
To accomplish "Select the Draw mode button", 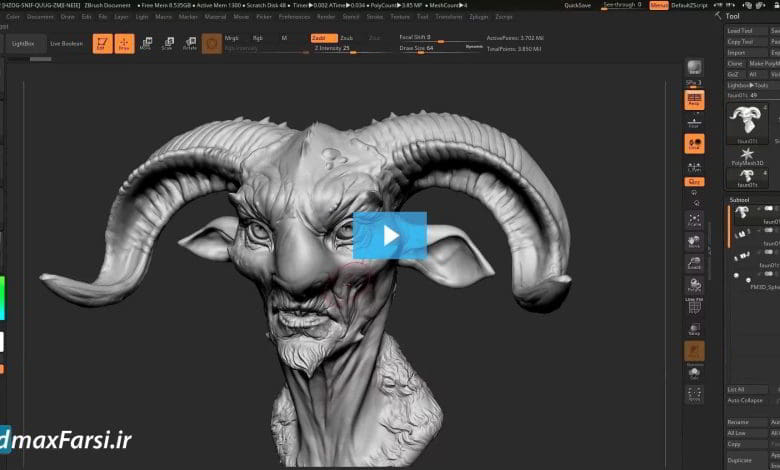I will tap(125, 43).
